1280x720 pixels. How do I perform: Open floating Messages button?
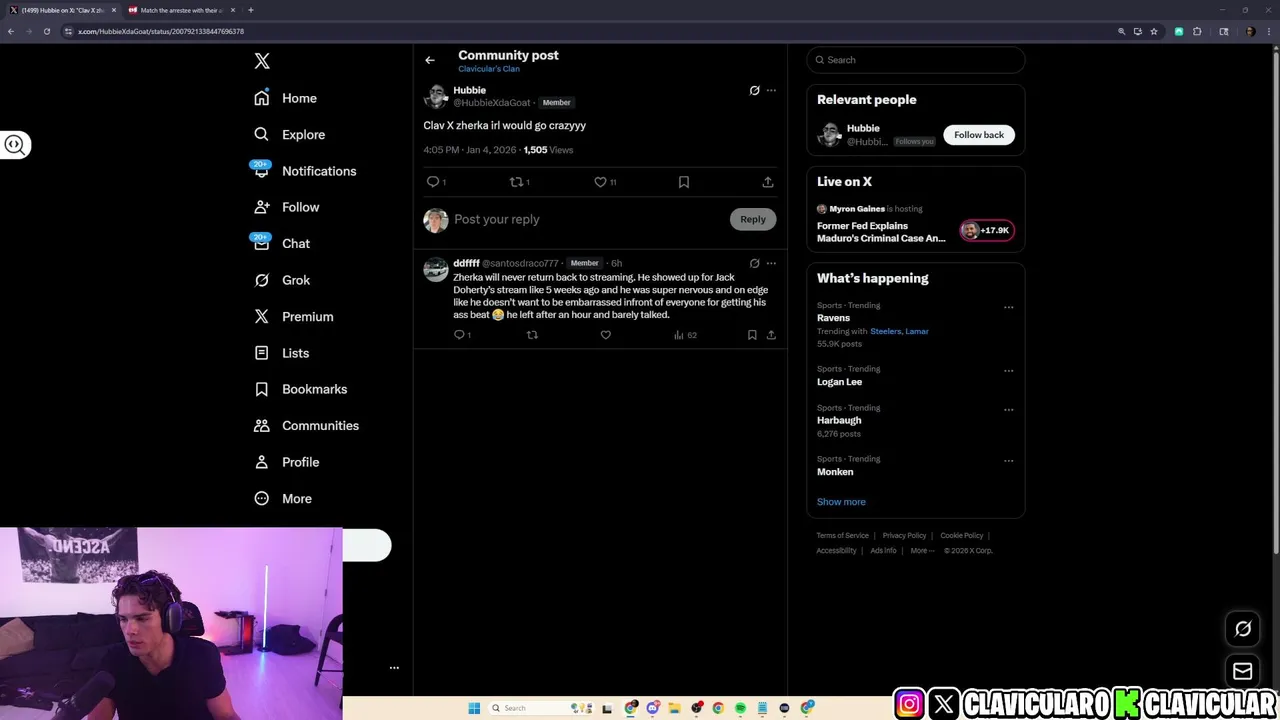pos(1243,672)
